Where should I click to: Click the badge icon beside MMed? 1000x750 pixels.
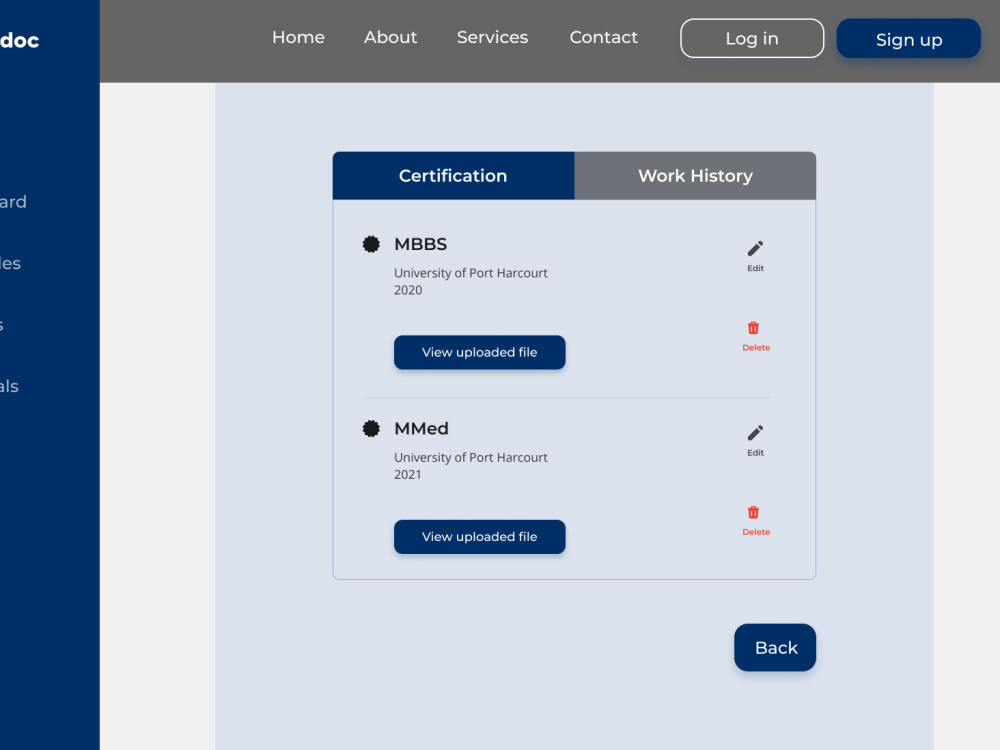point(371,429)
